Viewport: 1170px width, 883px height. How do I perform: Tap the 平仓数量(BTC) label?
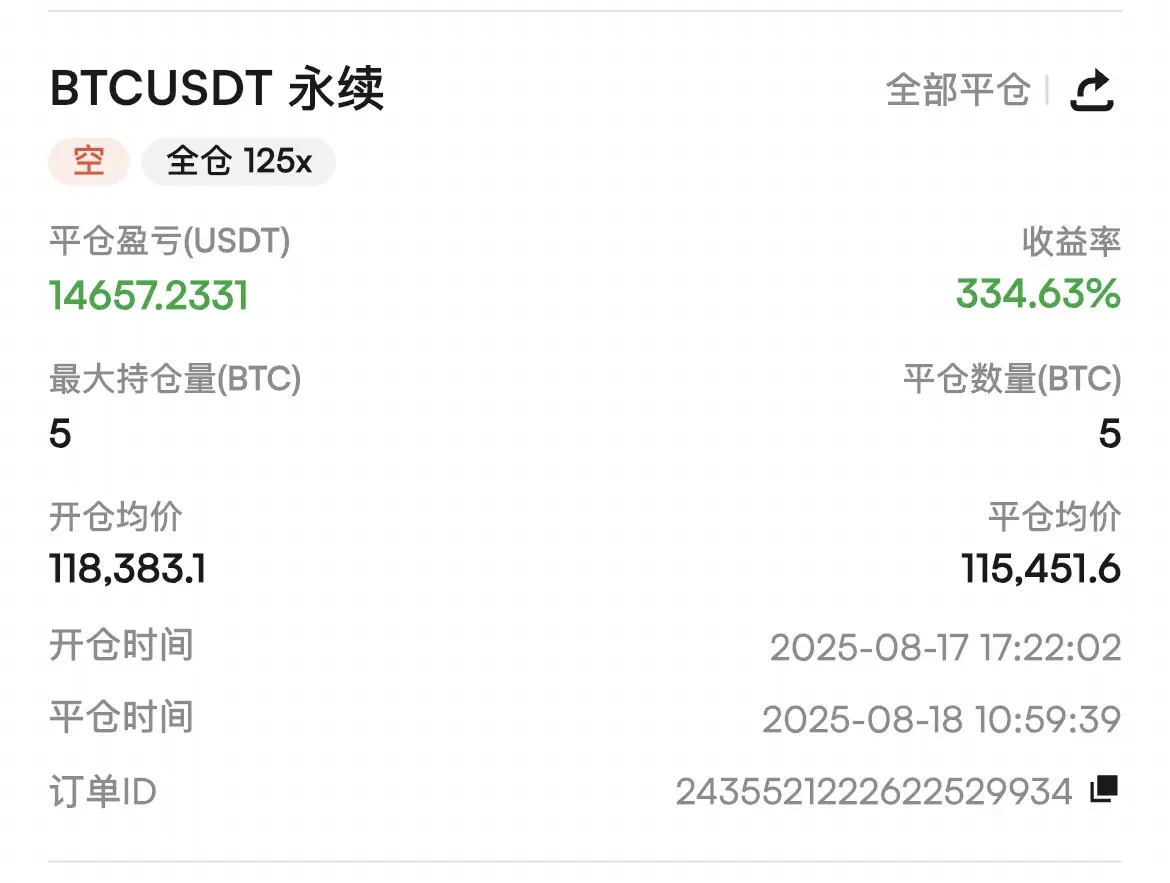1013,378
